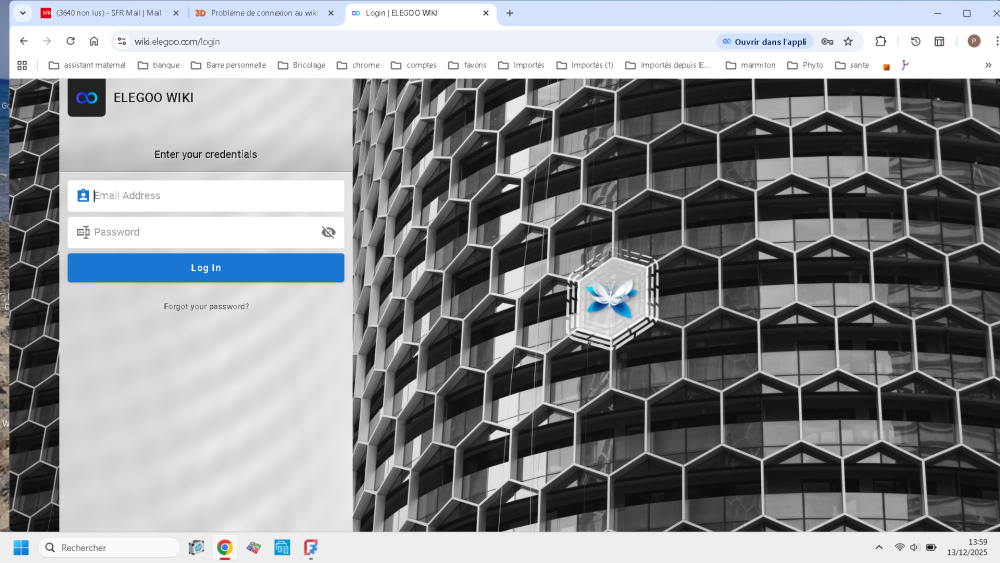Viewport: 1000px width, 563px height.
Task: Open the site information icon in address bar
Action: pyautogui.click(x=121, y=41)
